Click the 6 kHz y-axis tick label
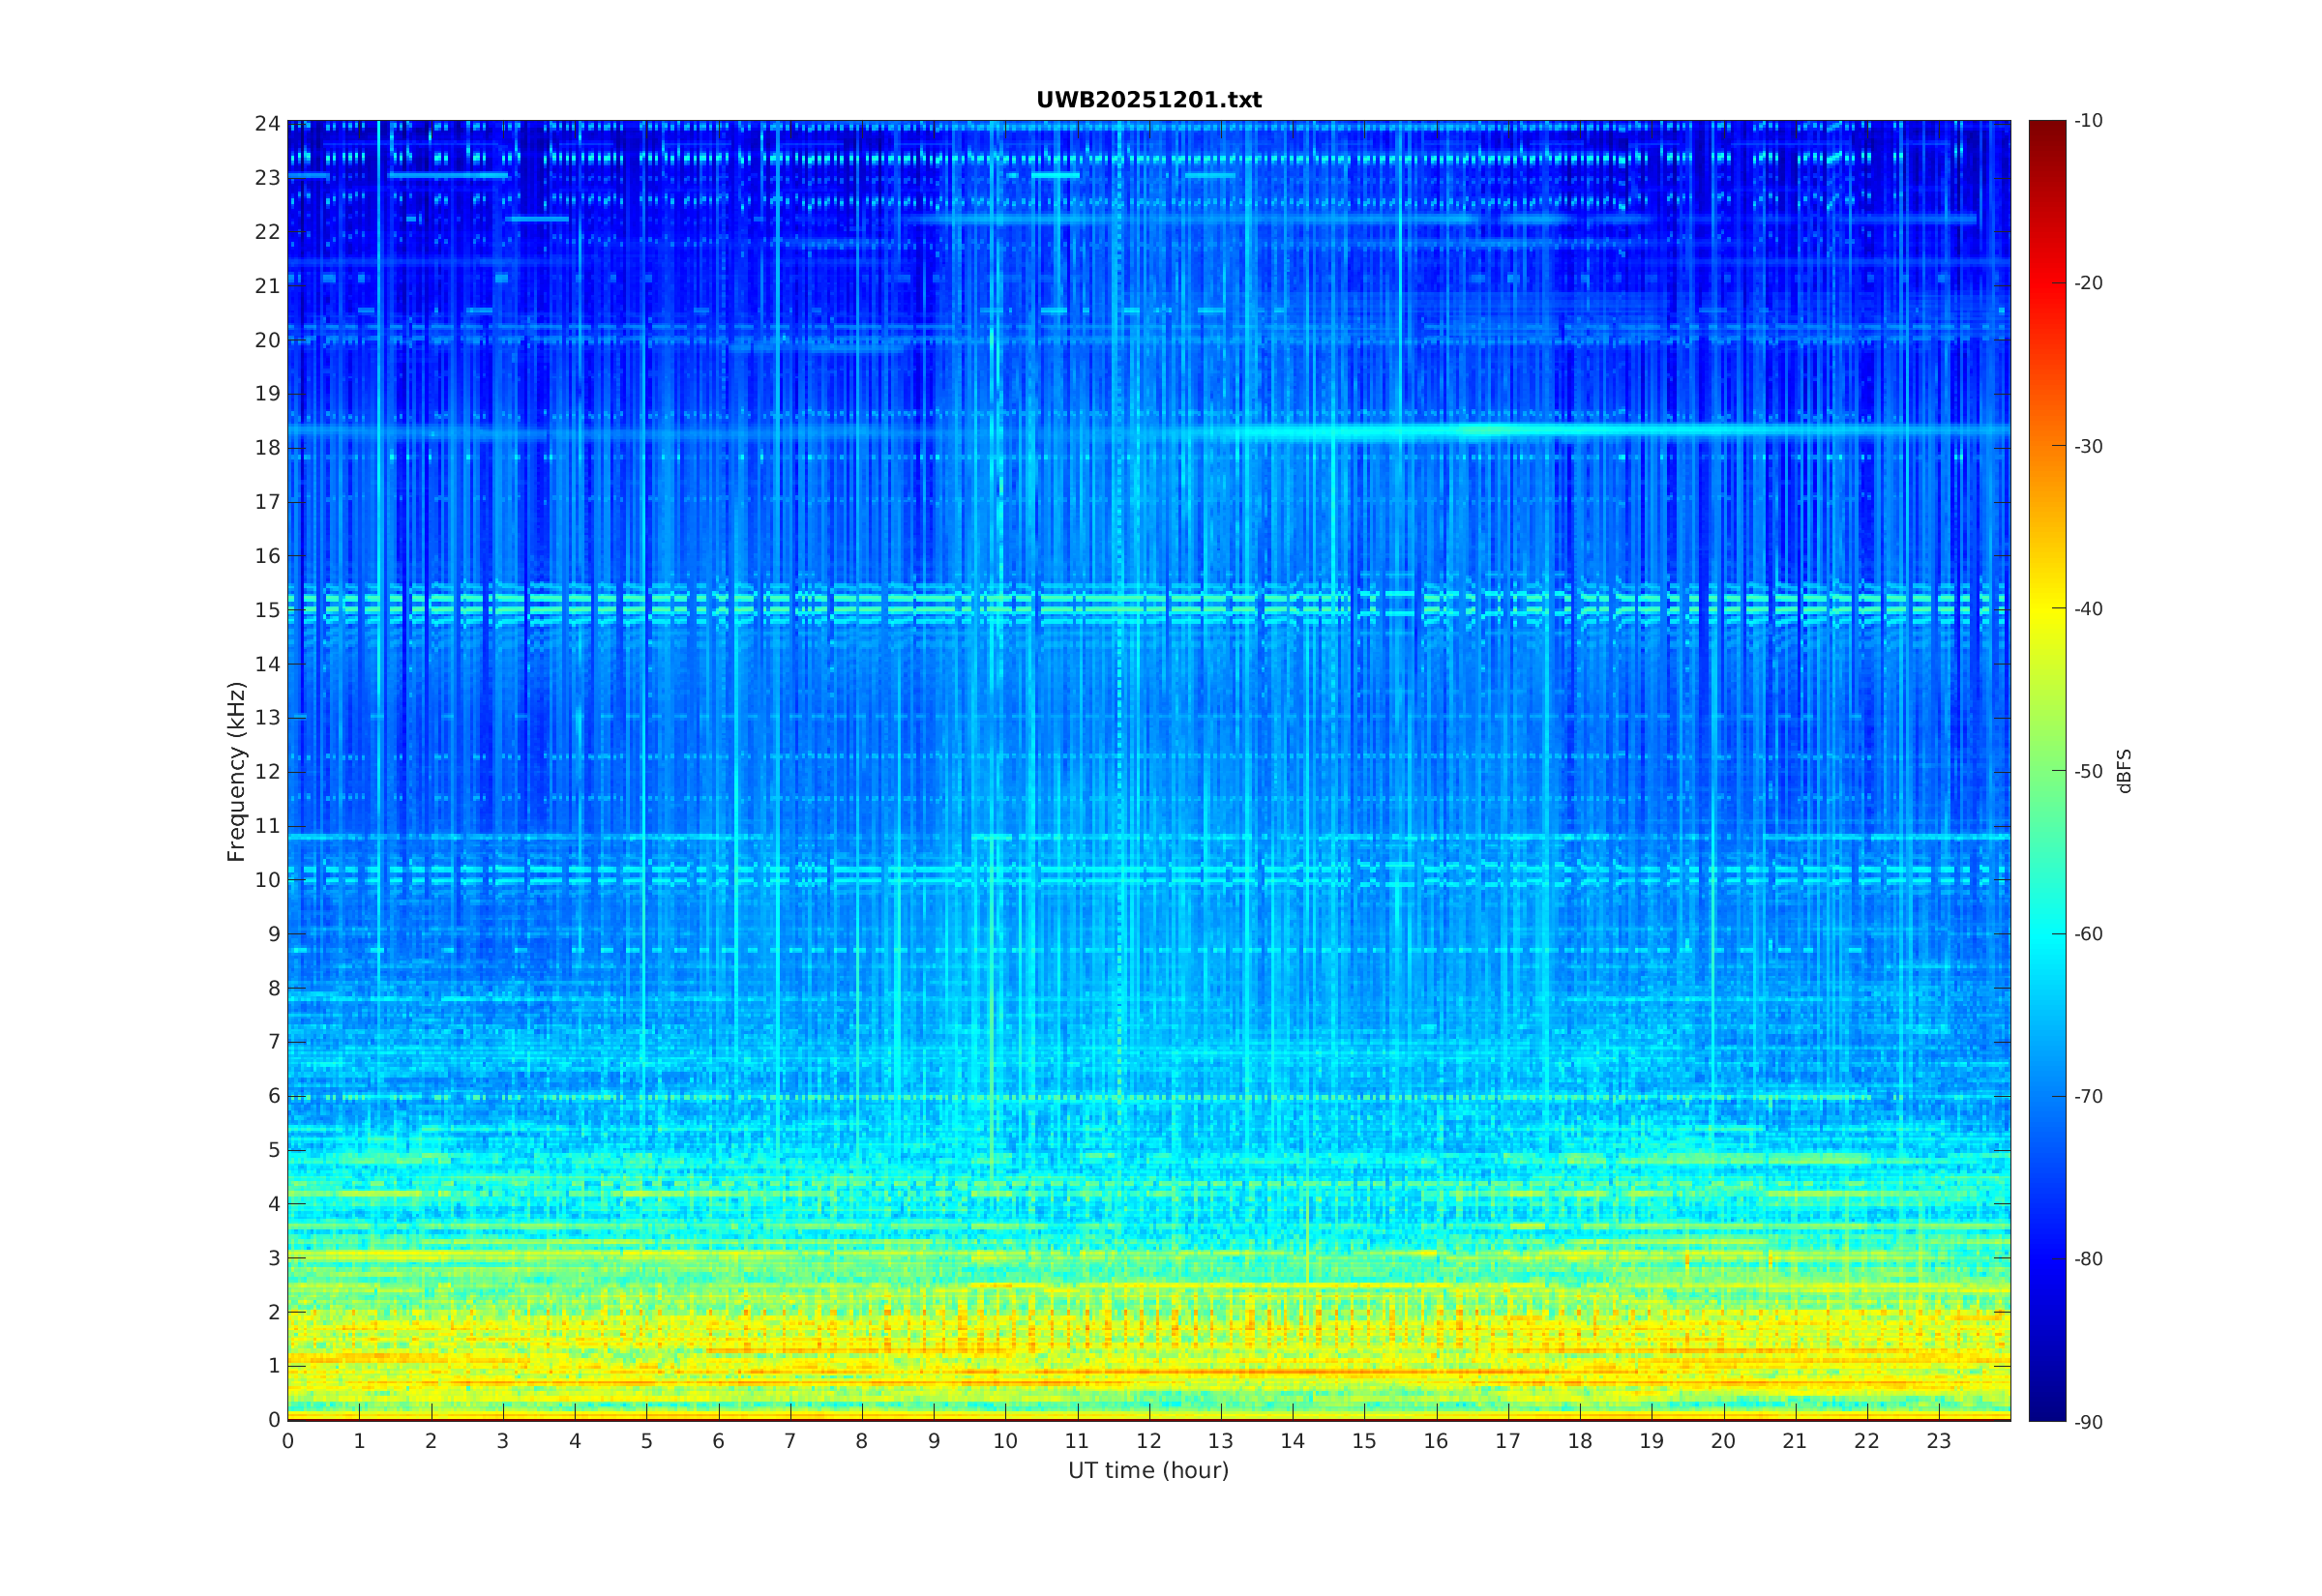Image resolution: width=2322 pixels, height=1596 pixels. tap(273, 1096)
